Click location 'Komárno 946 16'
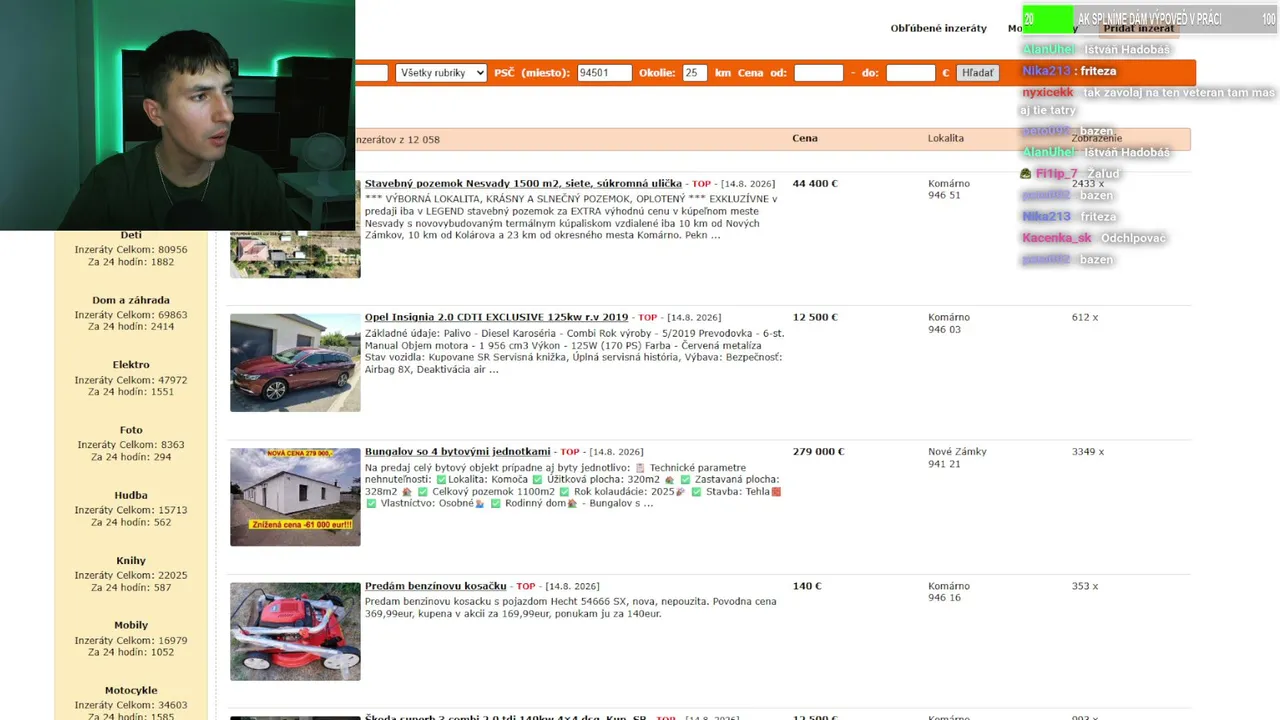The image size is (1280, 720). pyautogui.click(x=949, y=592)
